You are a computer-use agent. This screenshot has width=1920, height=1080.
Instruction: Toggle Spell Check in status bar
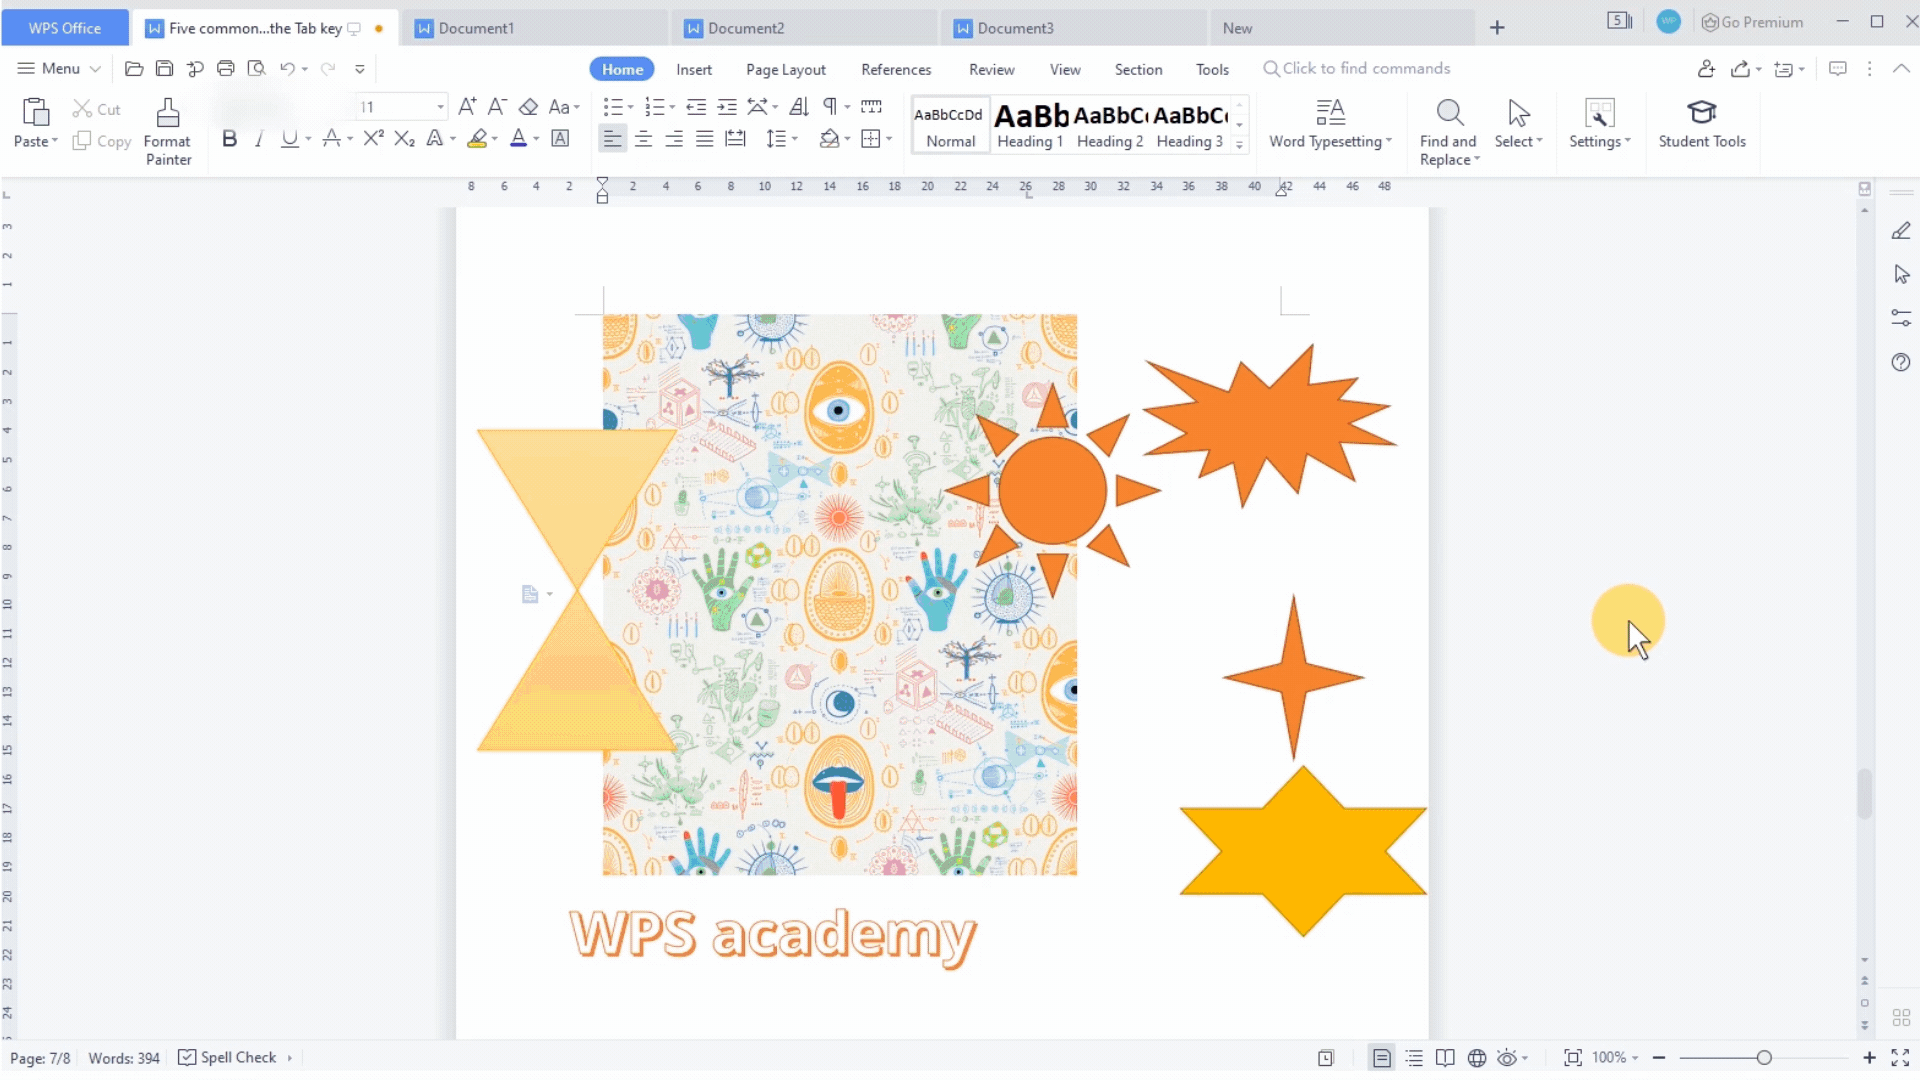point(227,1058)
